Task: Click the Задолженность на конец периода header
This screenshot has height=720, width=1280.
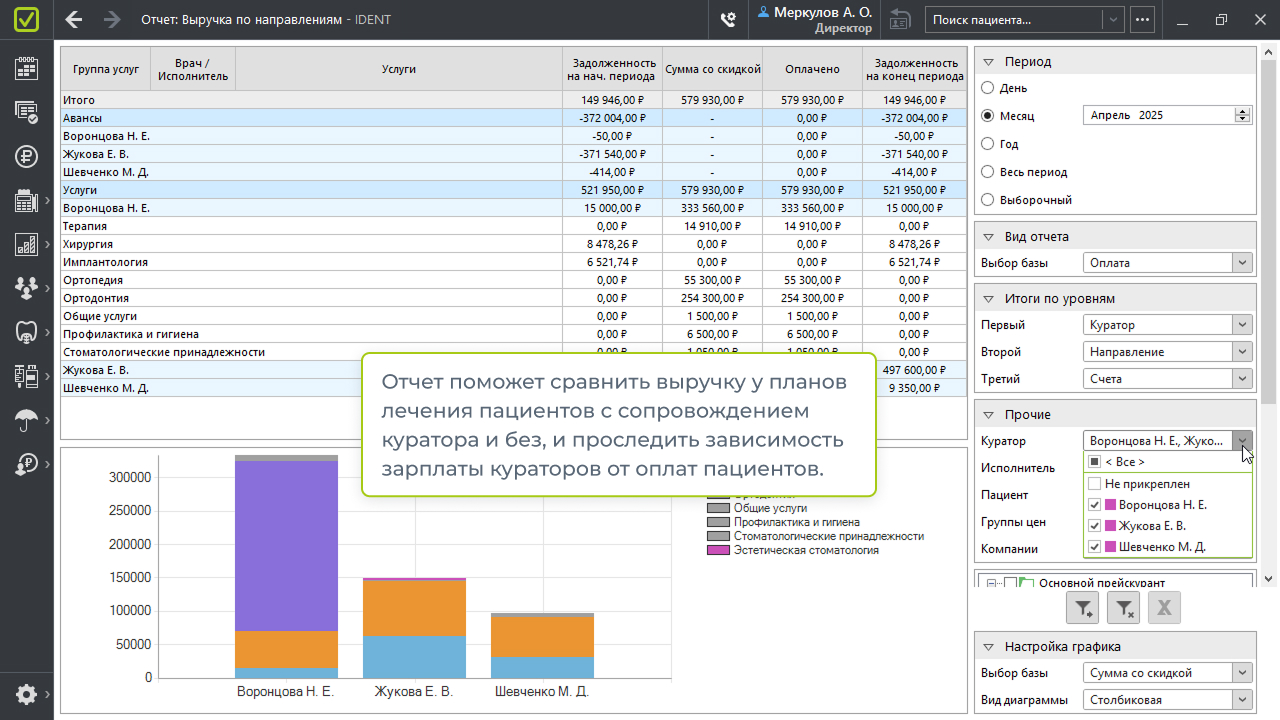Action: (915, 69)
